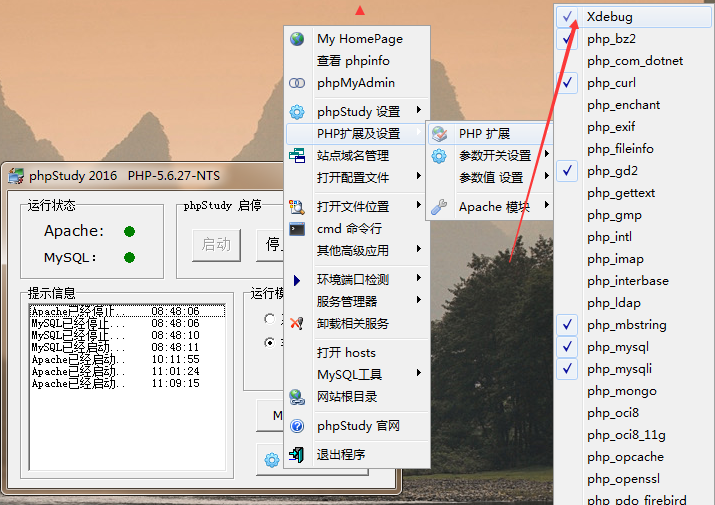Screen dimensions: 715x505
Task: Click the phpMyAdmin link rings icon
Action: 297,83
